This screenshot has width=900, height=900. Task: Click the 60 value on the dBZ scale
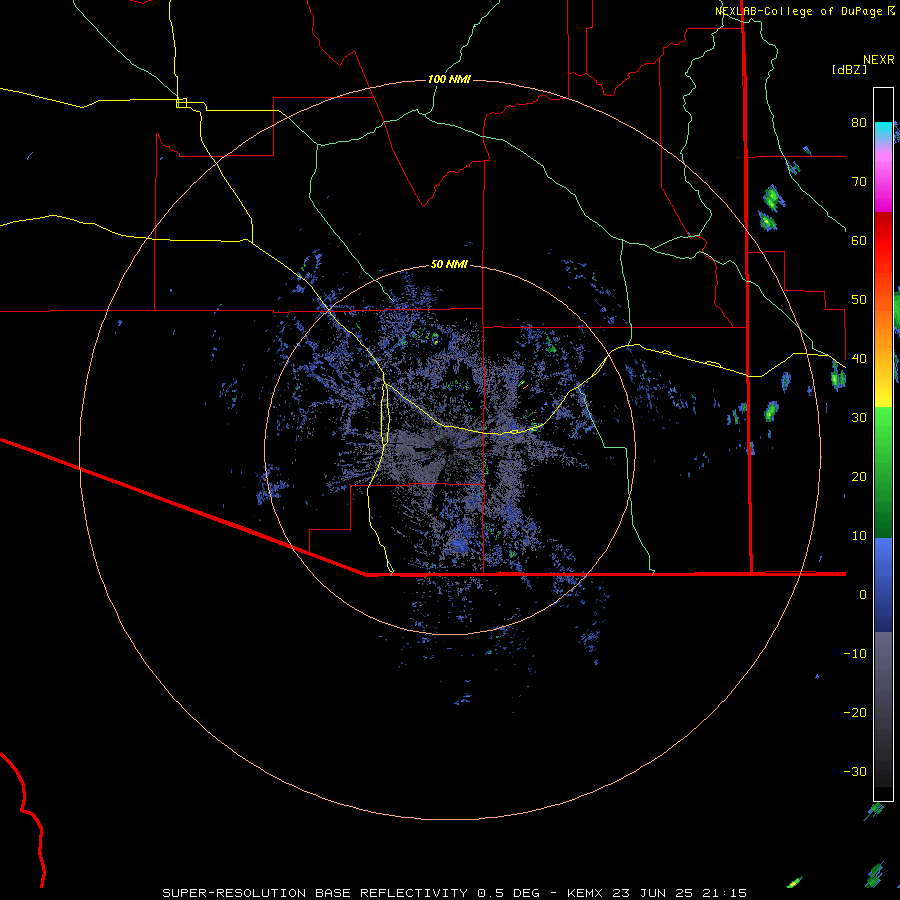click(859, 241)
